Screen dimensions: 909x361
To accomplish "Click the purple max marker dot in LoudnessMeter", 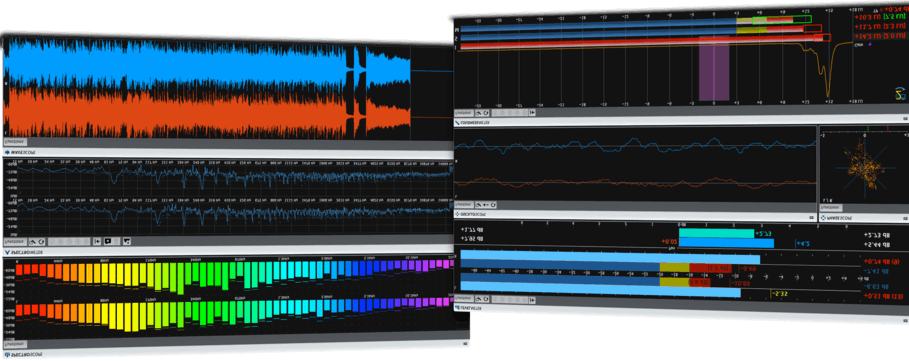I will click(x=870, y=44).
